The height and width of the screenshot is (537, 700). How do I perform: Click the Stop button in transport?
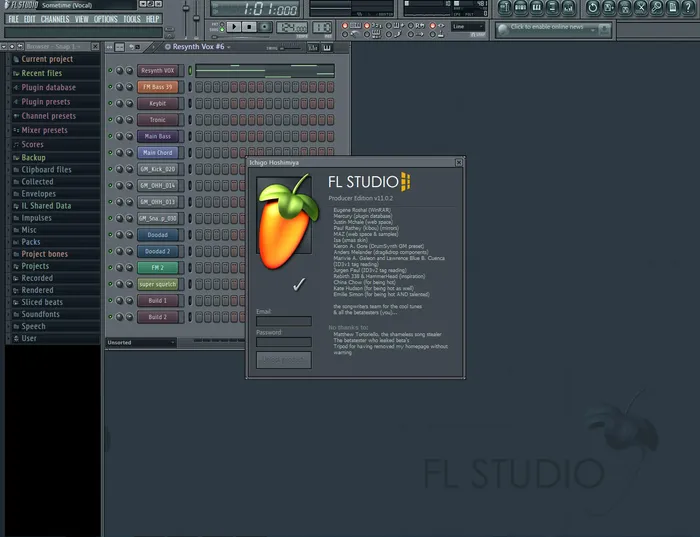249,27
